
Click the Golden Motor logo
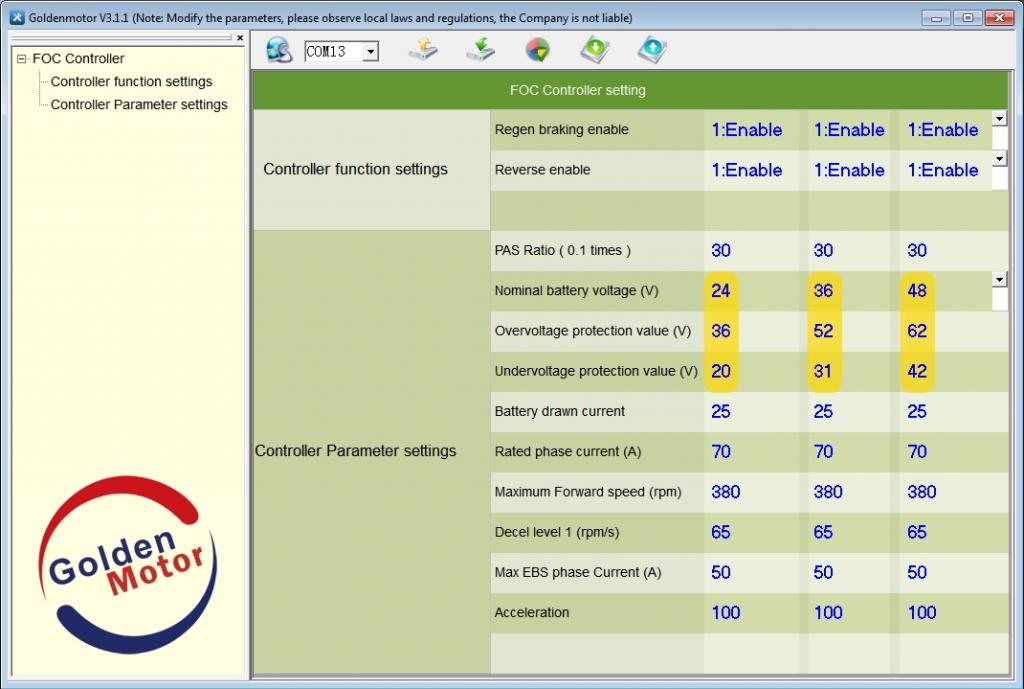point(126,564)
